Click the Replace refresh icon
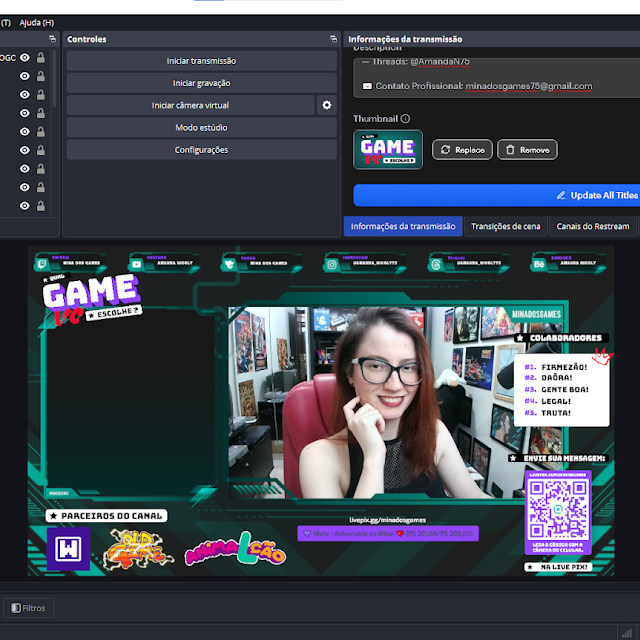This screenshot has width=640, height=640. (445, 150)
